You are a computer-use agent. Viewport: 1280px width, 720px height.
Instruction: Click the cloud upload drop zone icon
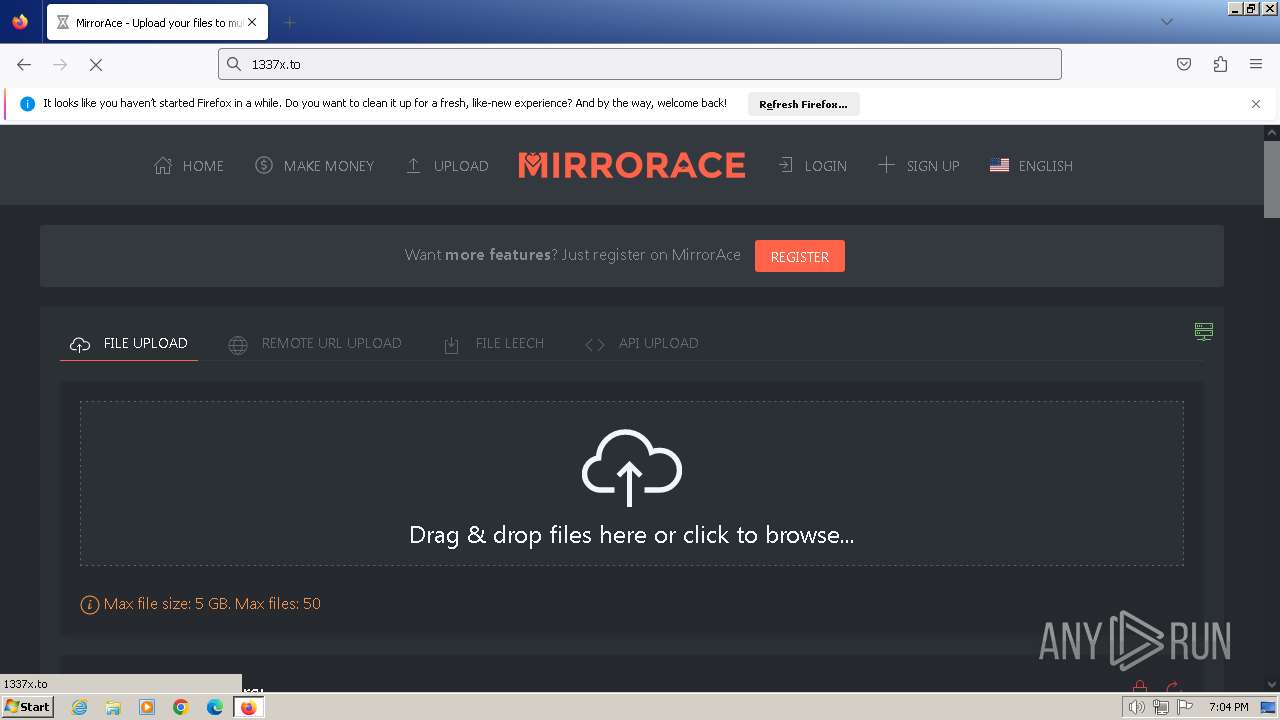click(632, 468)
